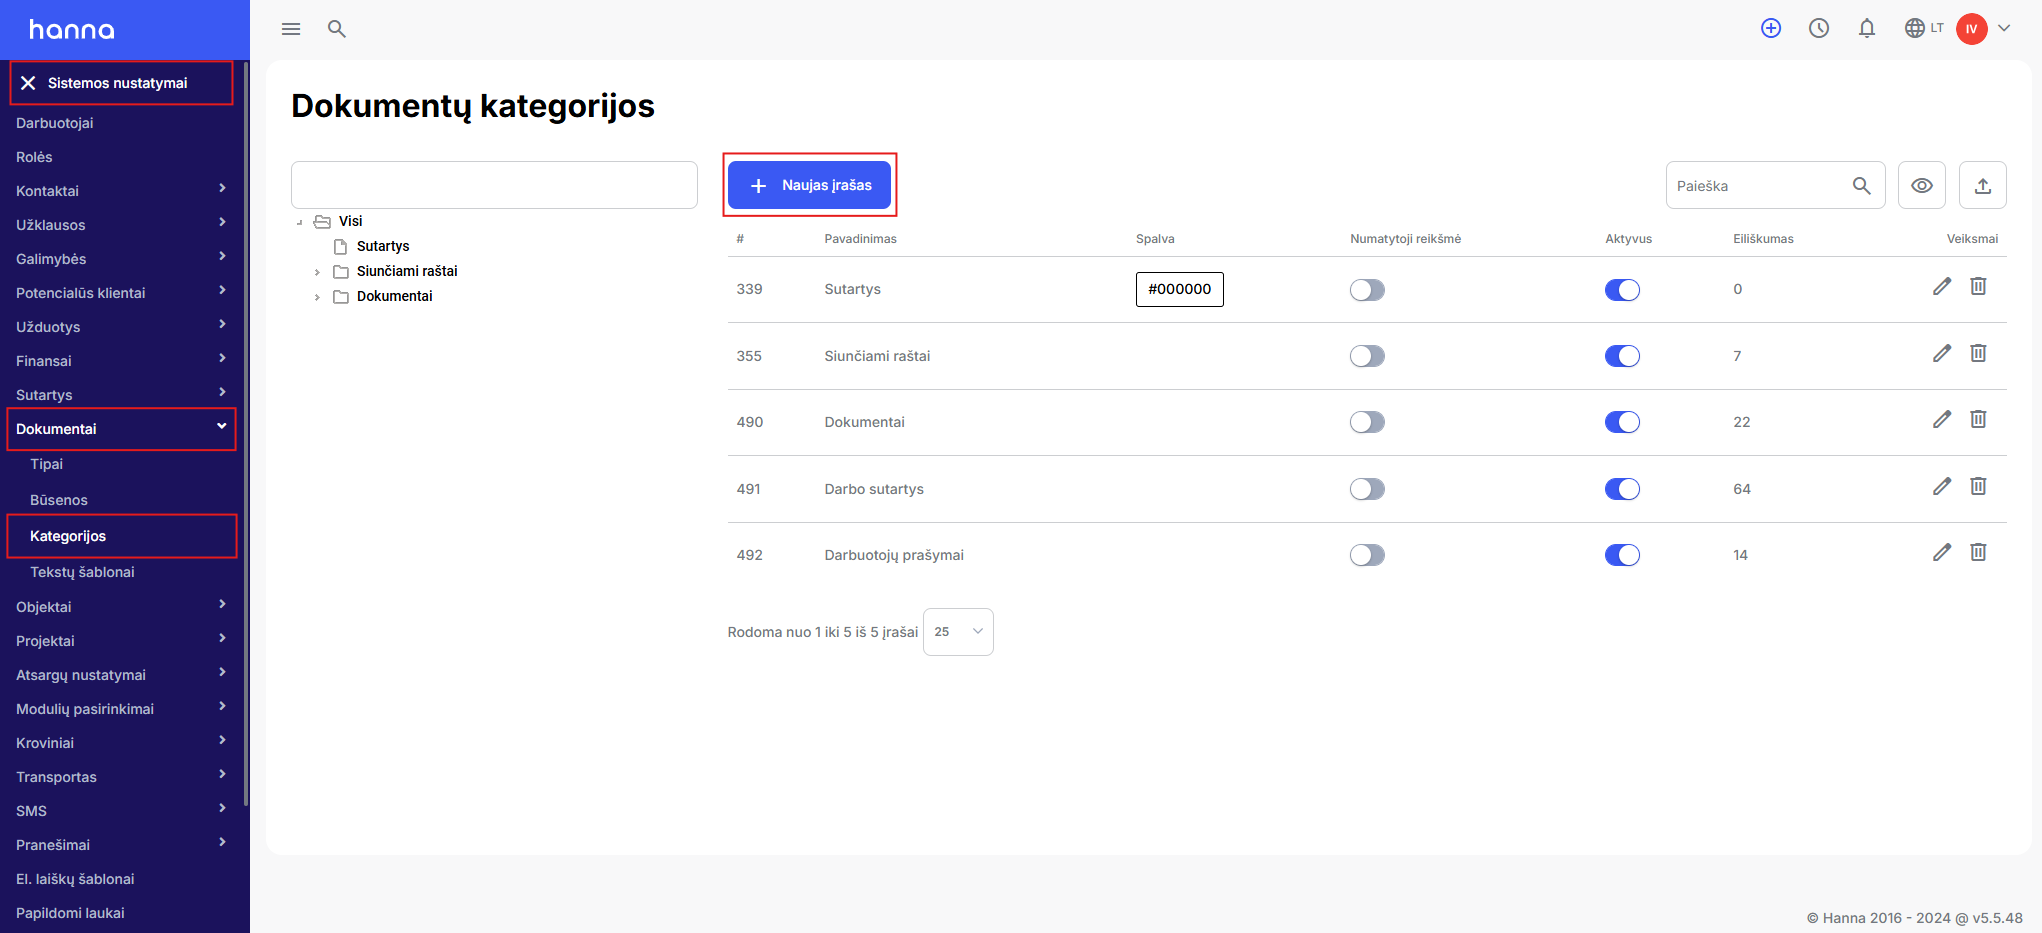This screenshot has width=2042, height=933.
Task: Open user menu dropdown chevron
Action: (2004, 28)
